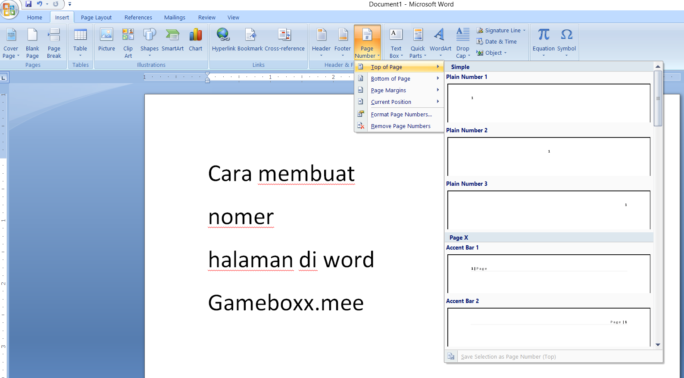Open Clip Art pane

point(128,43)
